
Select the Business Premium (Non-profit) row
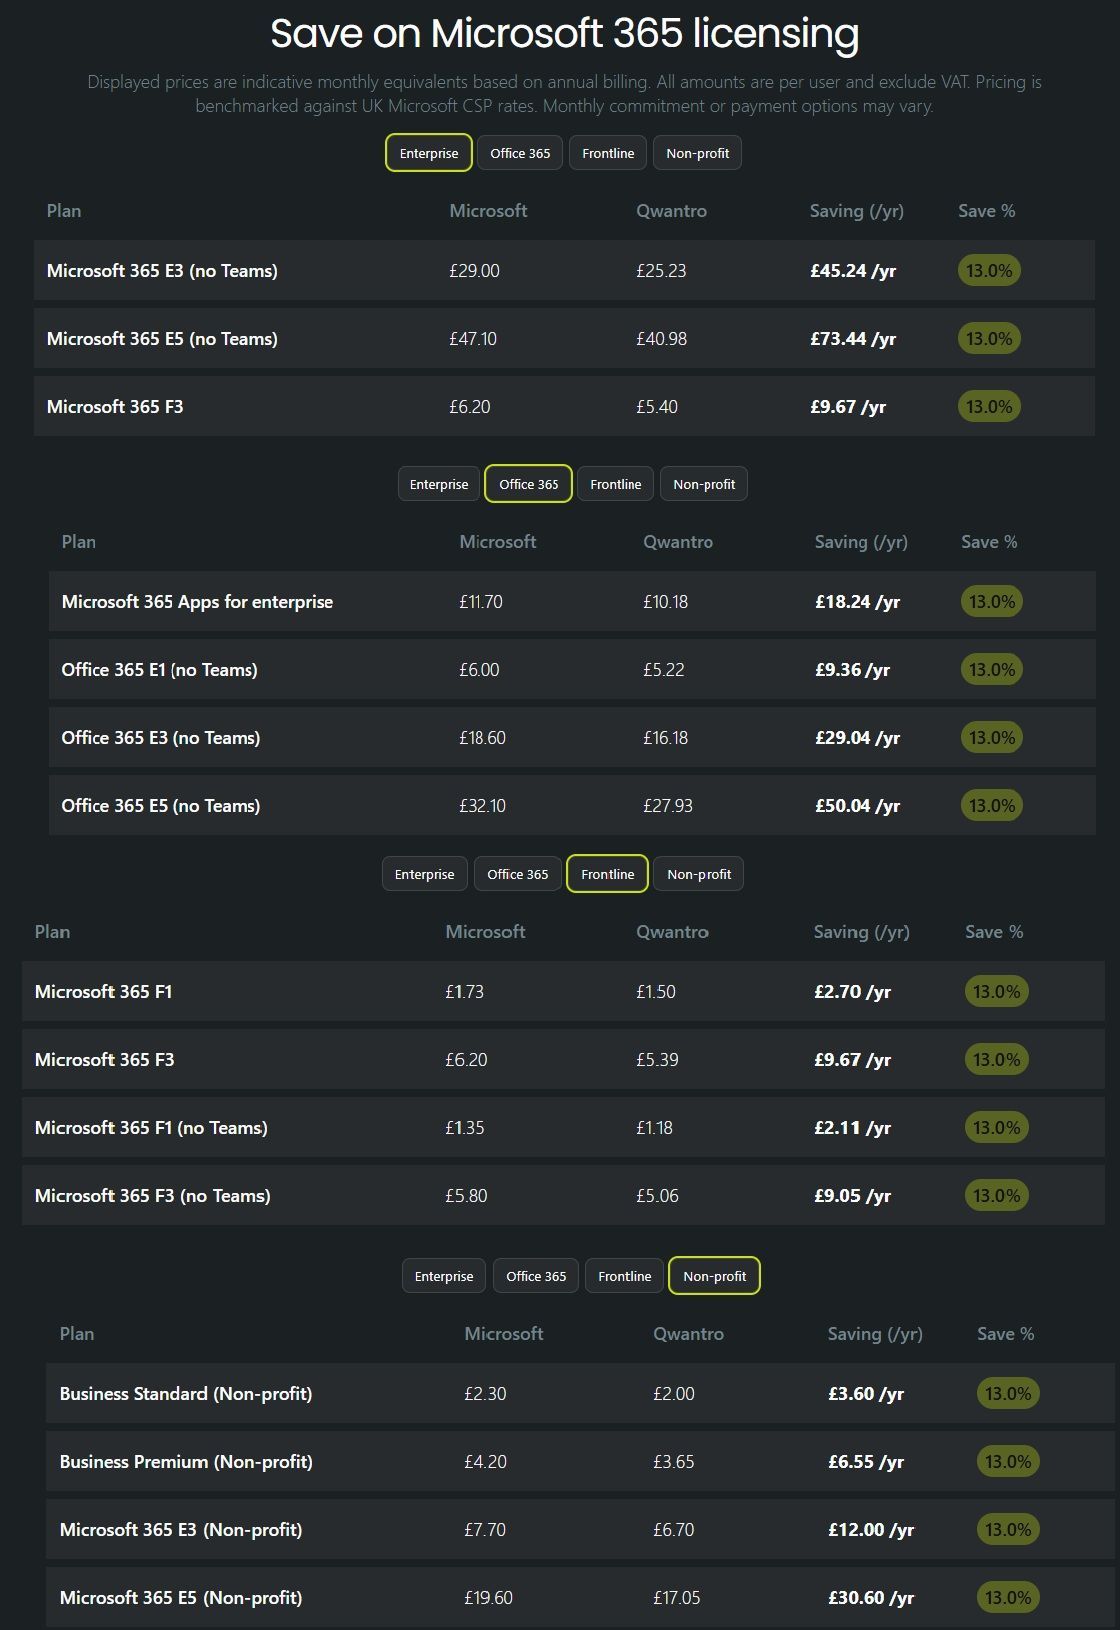tap(186, 1462)
